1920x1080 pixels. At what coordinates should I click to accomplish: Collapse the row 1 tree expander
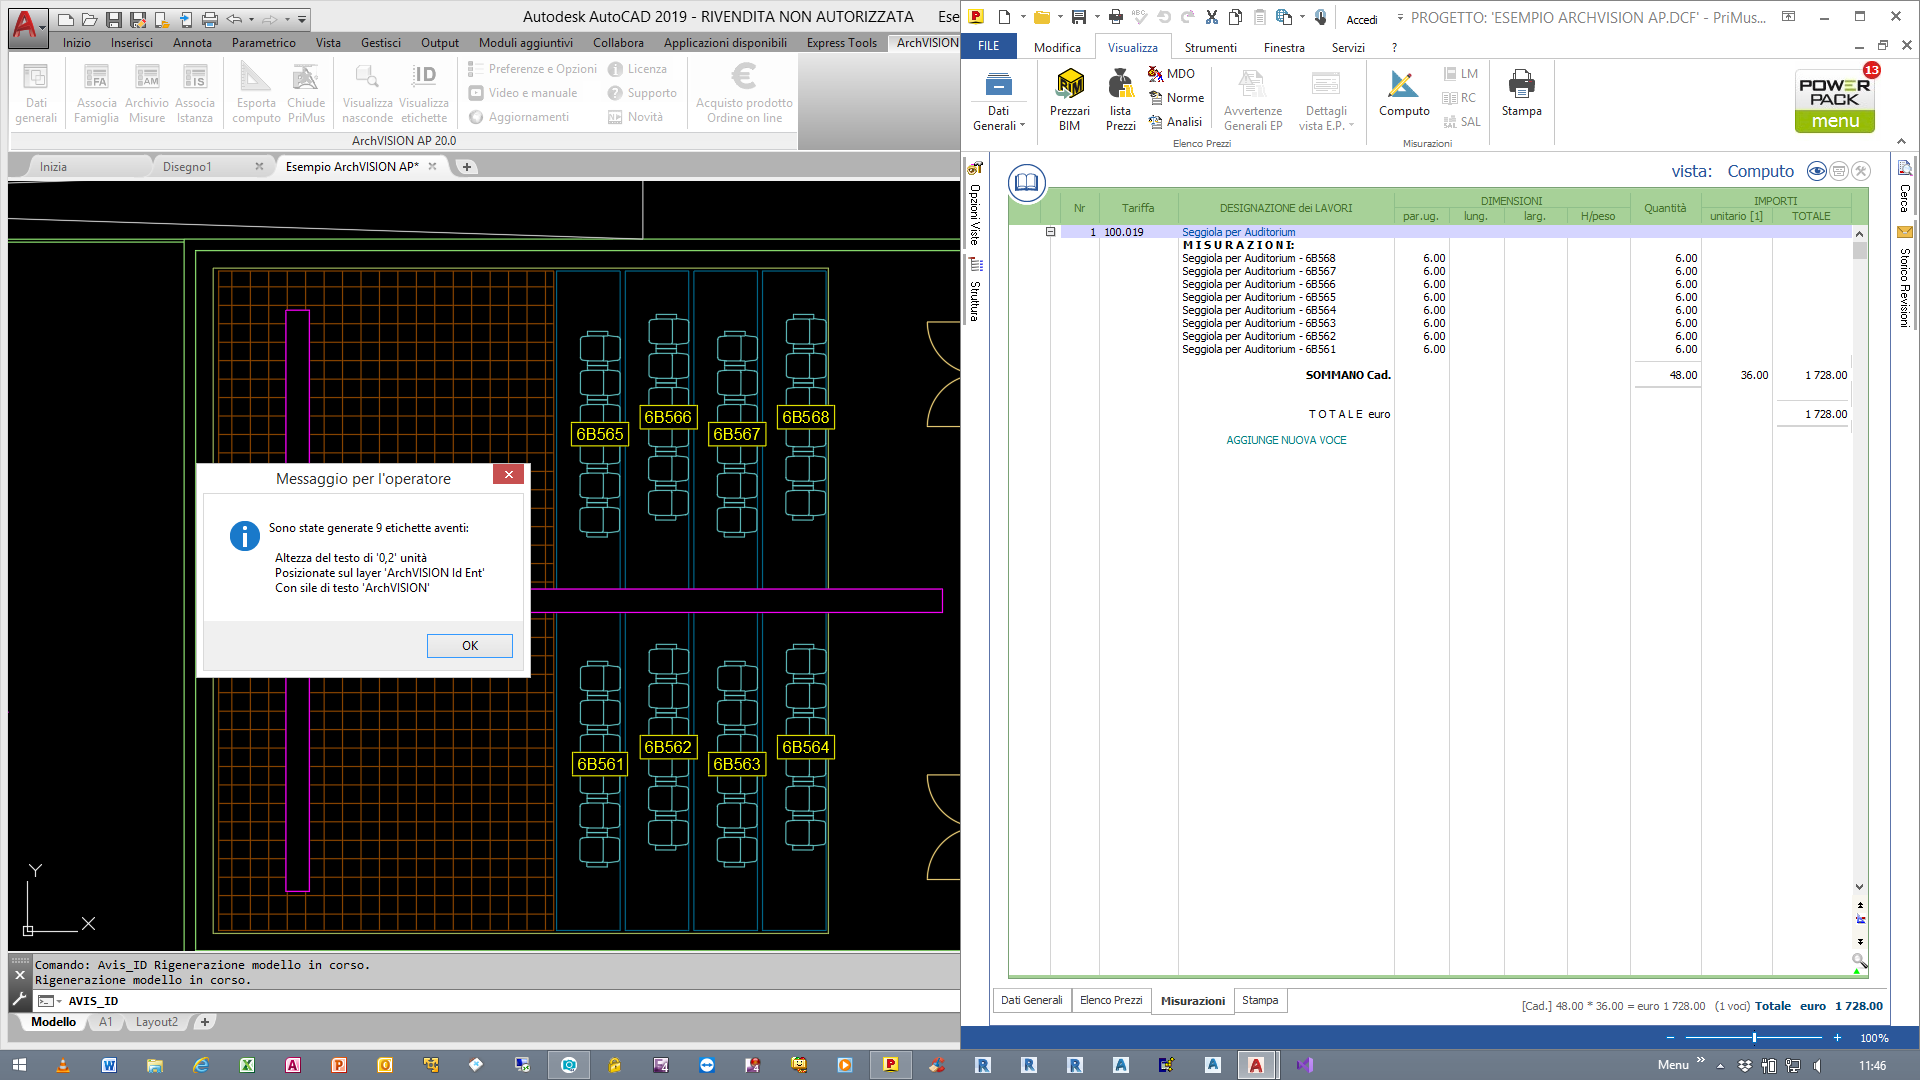pos(1050,232)
